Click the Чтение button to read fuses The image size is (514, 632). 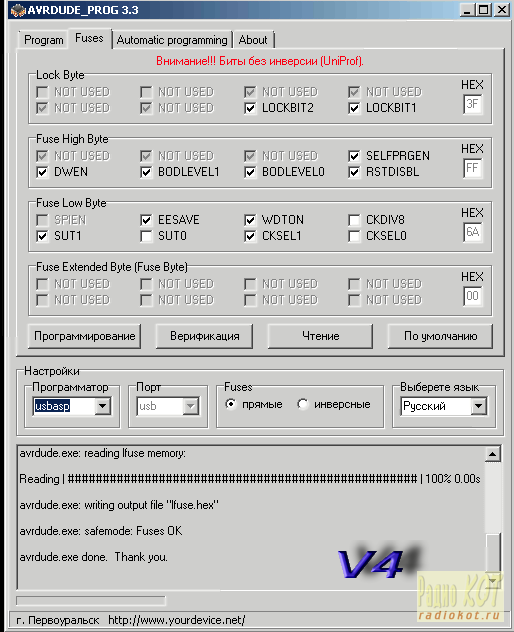320,336
